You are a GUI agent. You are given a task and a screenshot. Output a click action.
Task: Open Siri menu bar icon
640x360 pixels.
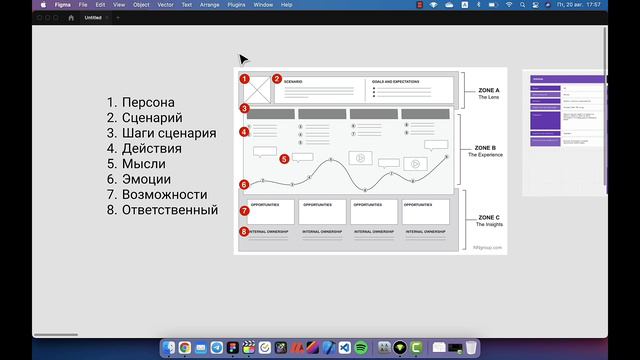pos(547,5)
